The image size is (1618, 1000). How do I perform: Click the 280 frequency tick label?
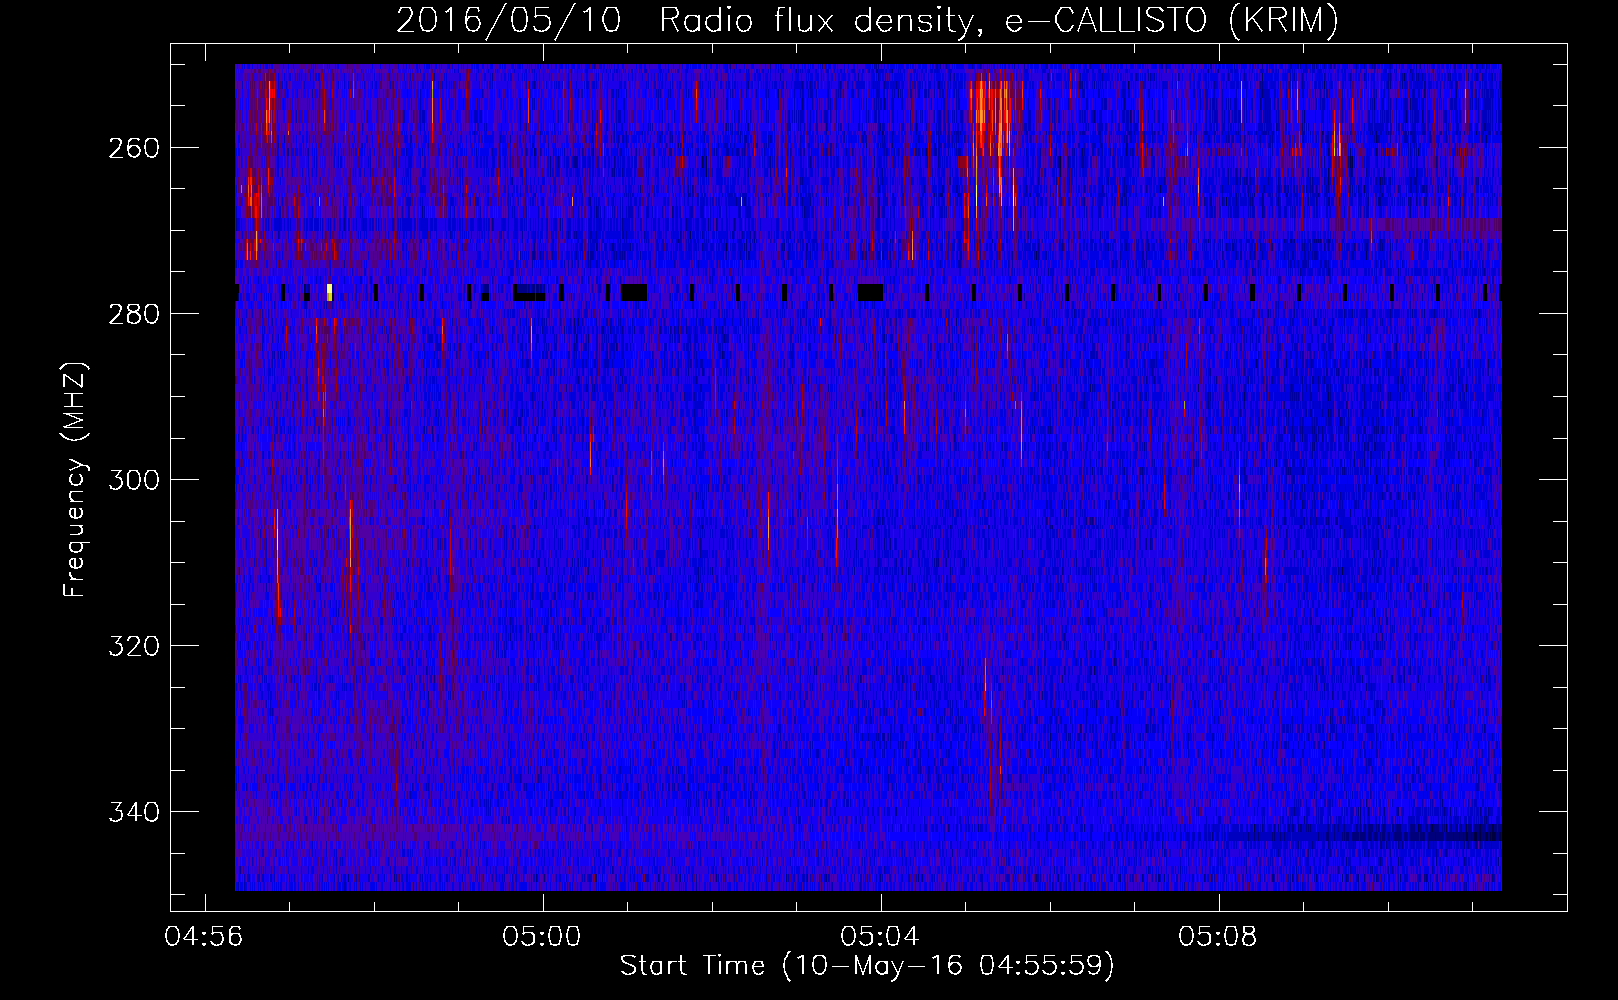click(134, 314)
